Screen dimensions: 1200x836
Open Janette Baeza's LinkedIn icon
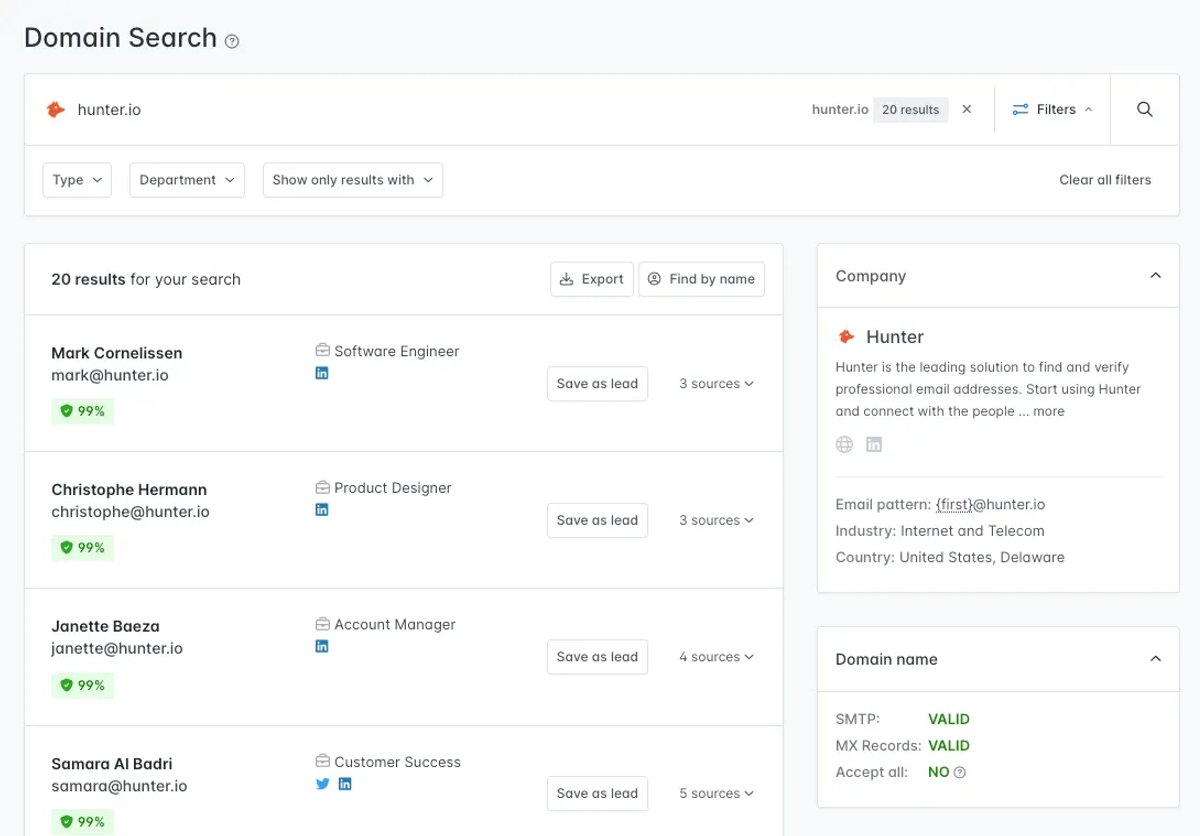coord(322,647)
